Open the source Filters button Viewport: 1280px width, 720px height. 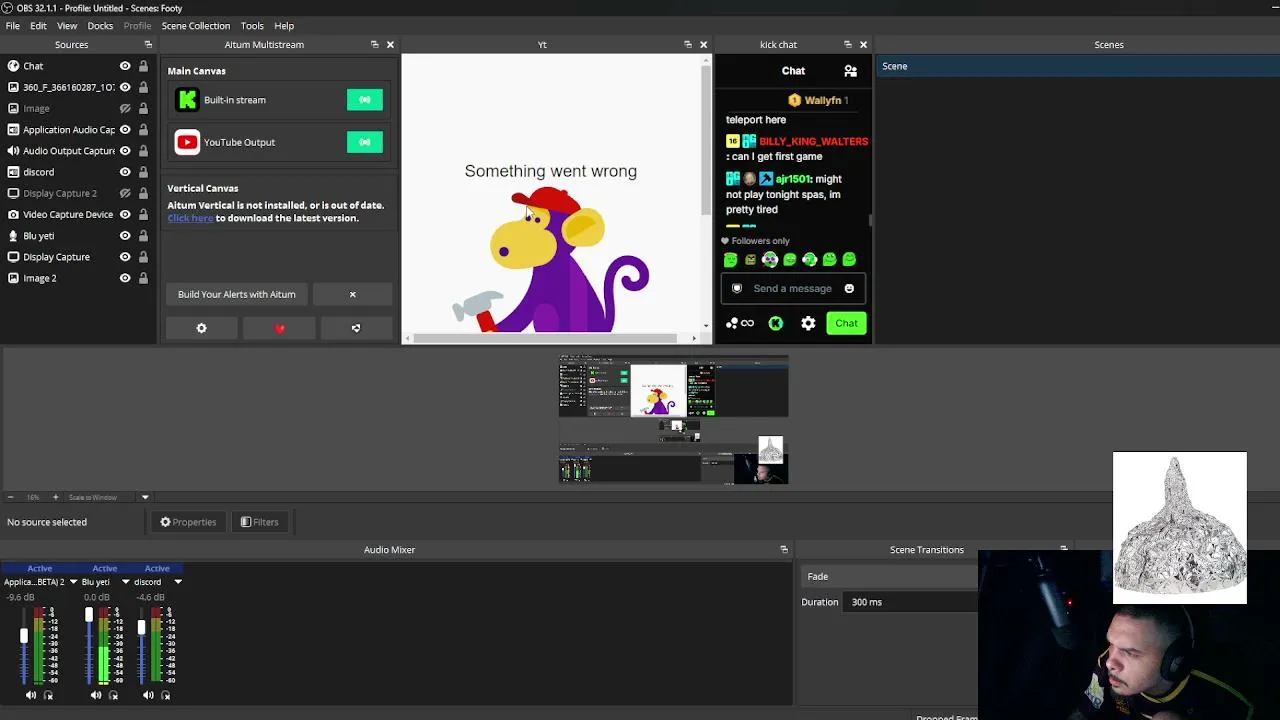pos(259,522)
